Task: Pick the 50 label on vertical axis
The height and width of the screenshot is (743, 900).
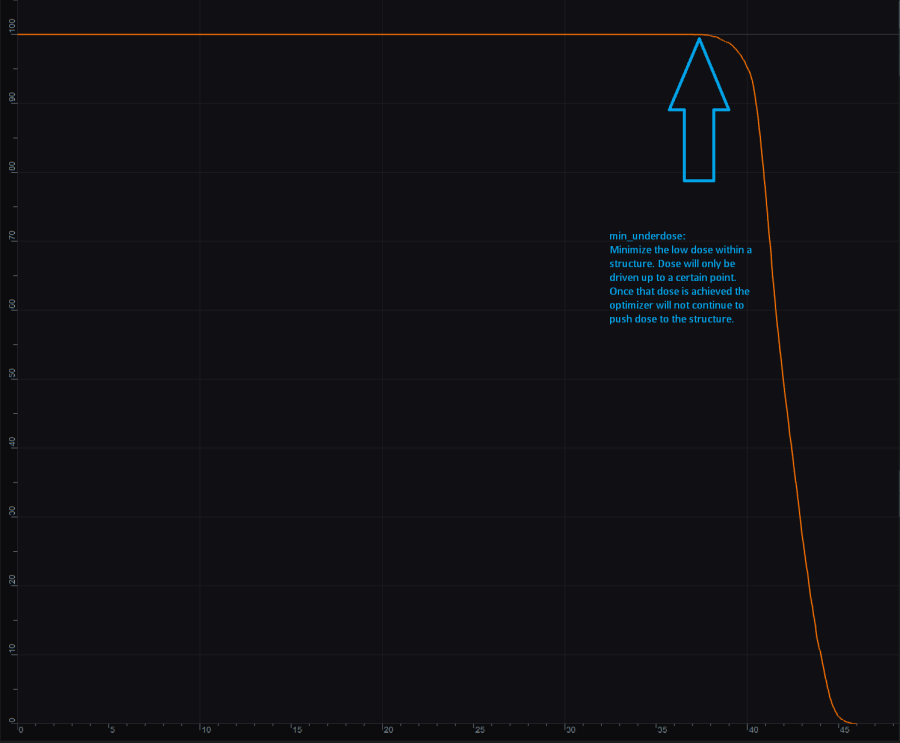Action: pyautogui.click(x=13, y=375)
